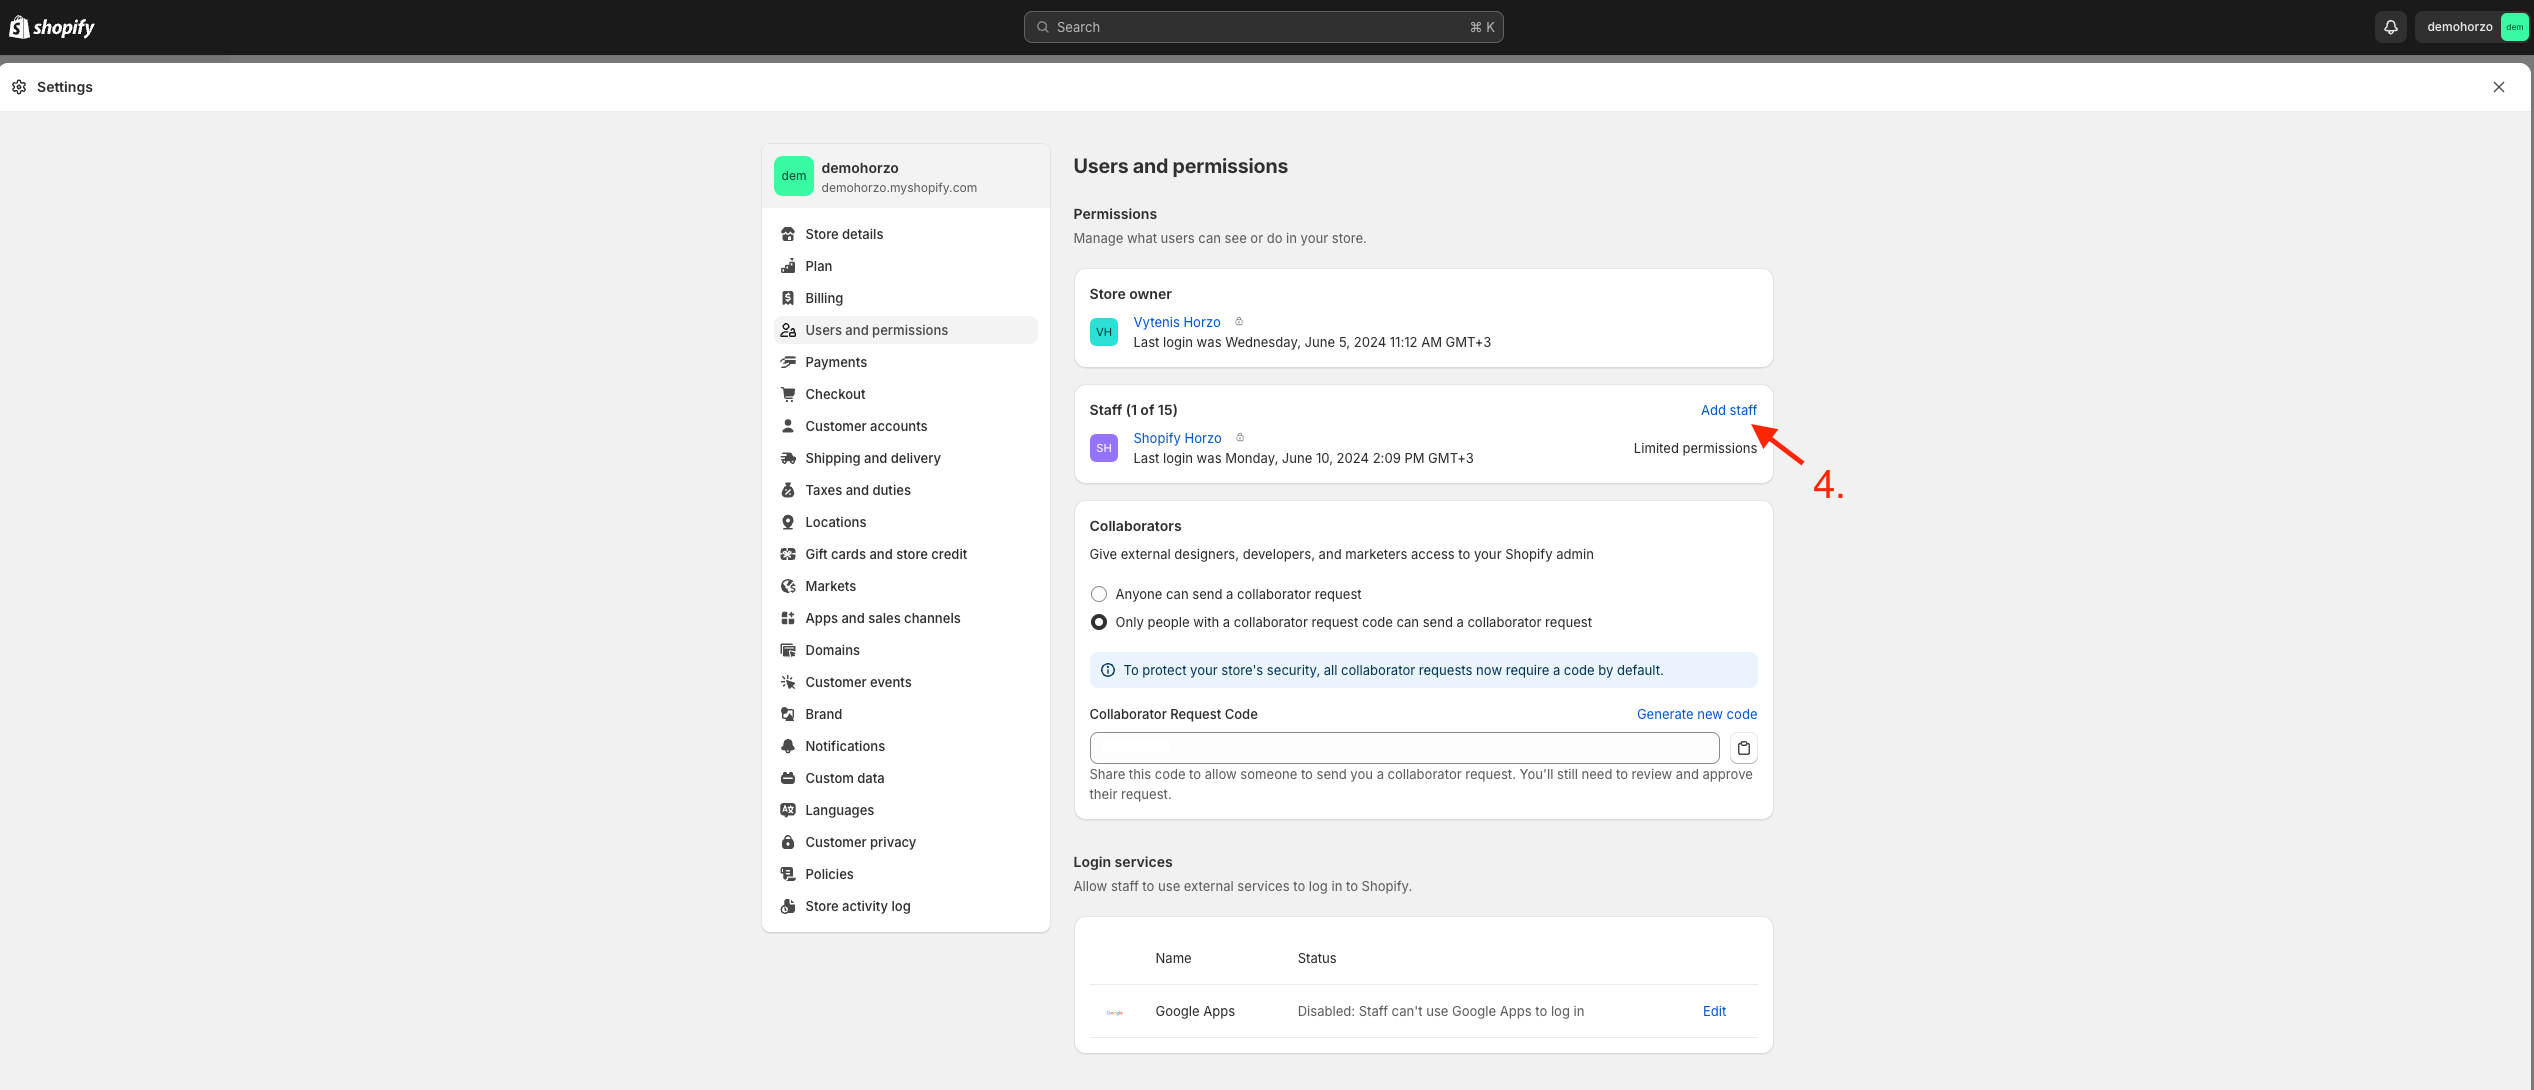This screenshot has height=1090, width=2534.
Task: Click the Shopify logo in header
Action: point(52,27)
